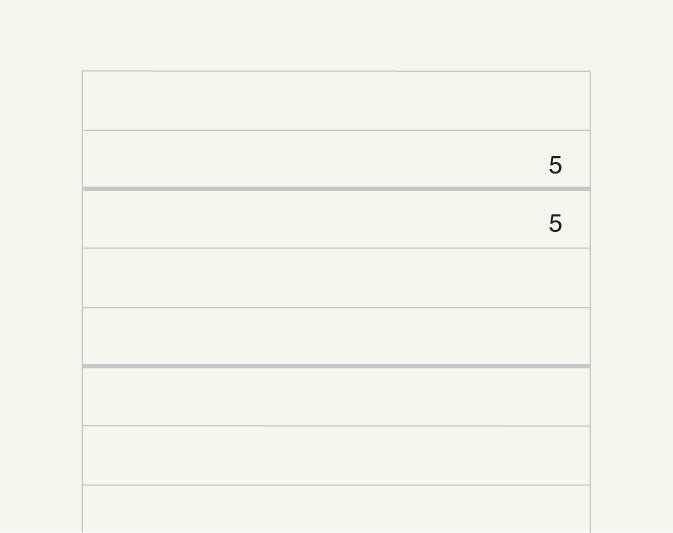Image resolution: width=673 pixels, height=533 pixels.
Task: Click the thick divider line between the two 5s
Action: click(x=336, y=189)
